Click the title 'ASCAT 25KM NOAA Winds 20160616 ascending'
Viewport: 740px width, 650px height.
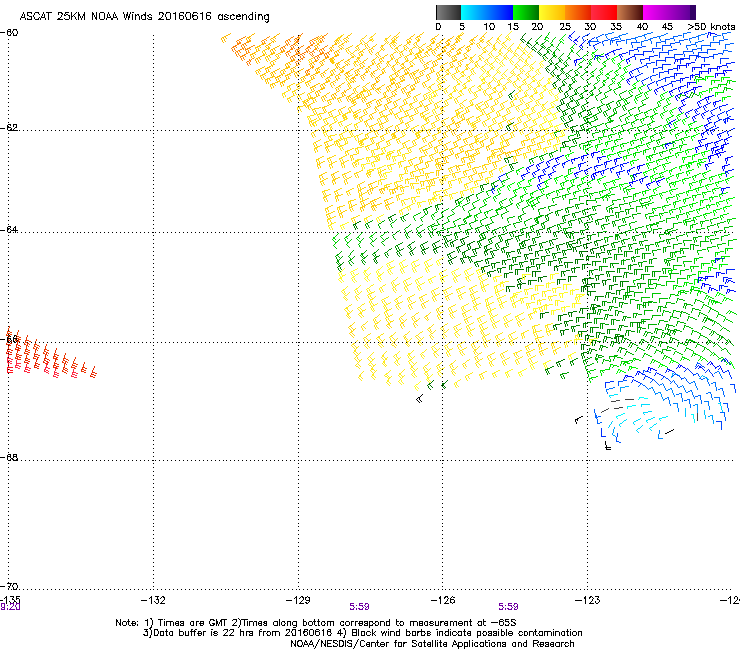click(144, 17)
